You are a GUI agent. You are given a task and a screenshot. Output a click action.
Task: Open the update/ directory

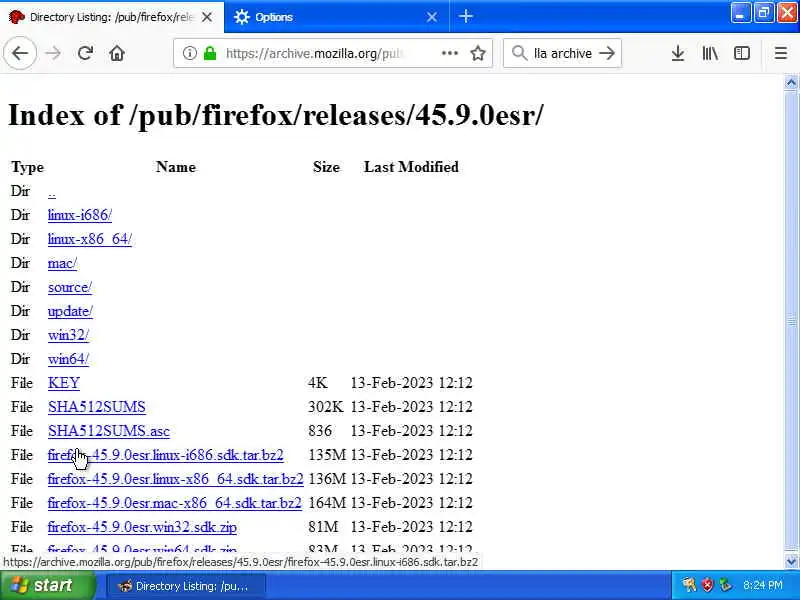pyautogui.click(x=70, y=311)
